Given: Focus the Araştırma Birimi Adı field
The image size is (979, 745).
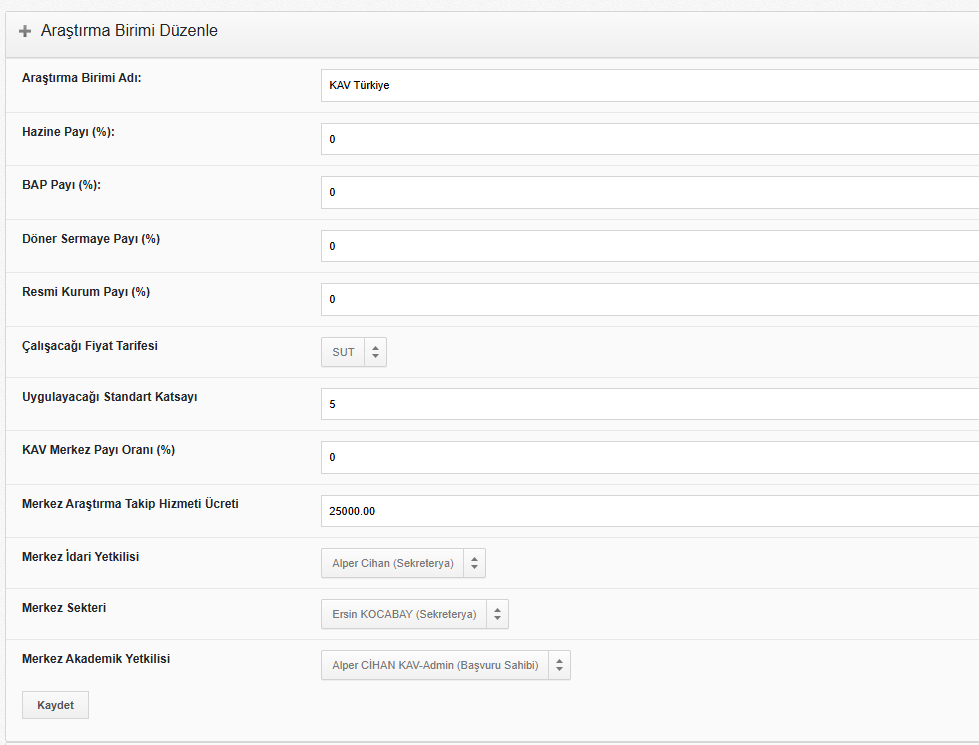Looking at the screenshot, I should coord(650,86).
